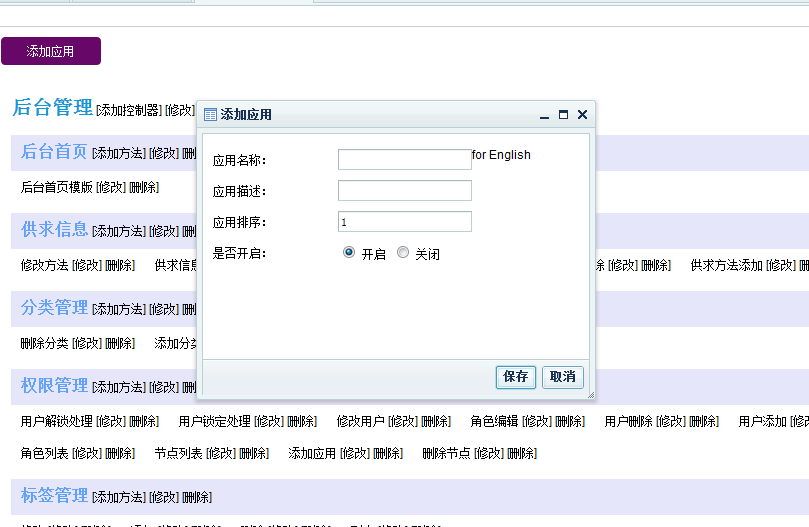The height and width of the screenshot is (527, 809).
Task: Click 添加方法 link beside 后台首页
Action: coord(118,153)
